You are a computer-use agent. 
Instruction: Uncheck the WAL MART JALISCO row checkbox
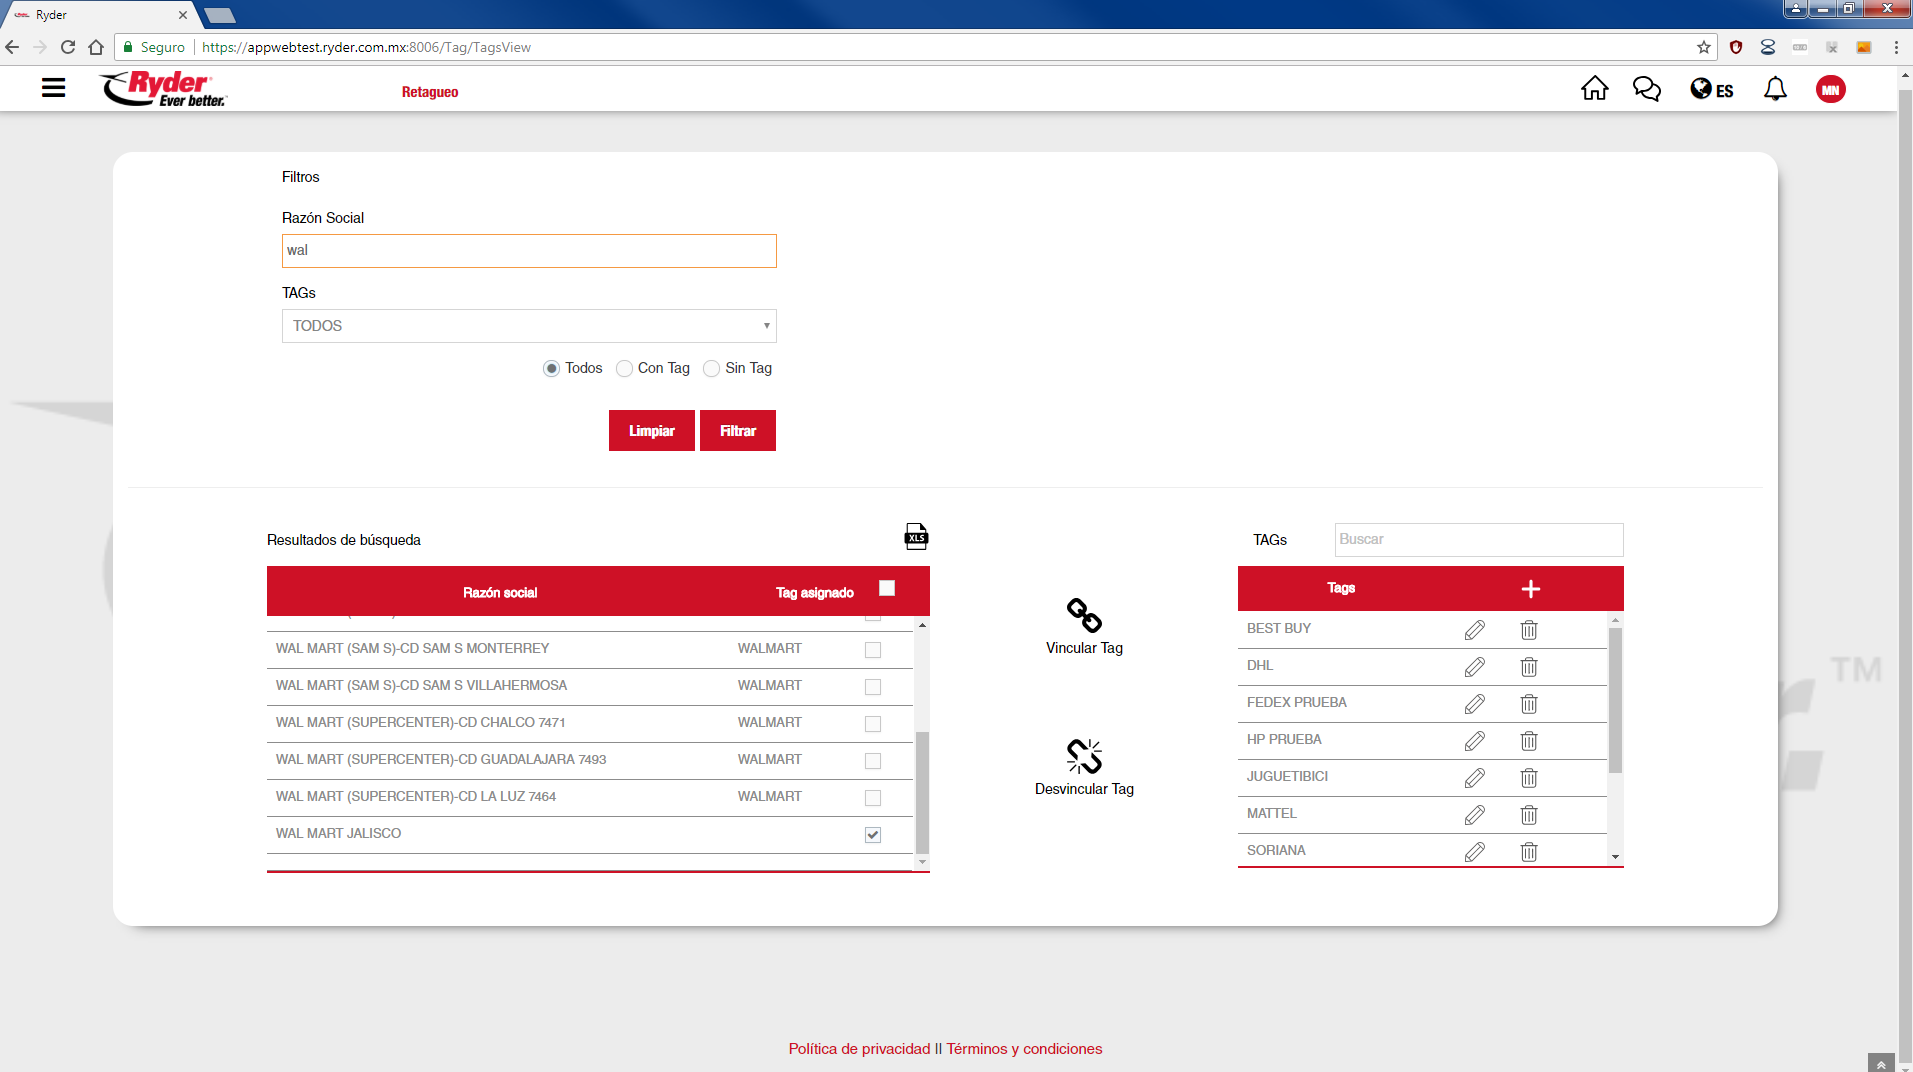click(x=873, y=835)
